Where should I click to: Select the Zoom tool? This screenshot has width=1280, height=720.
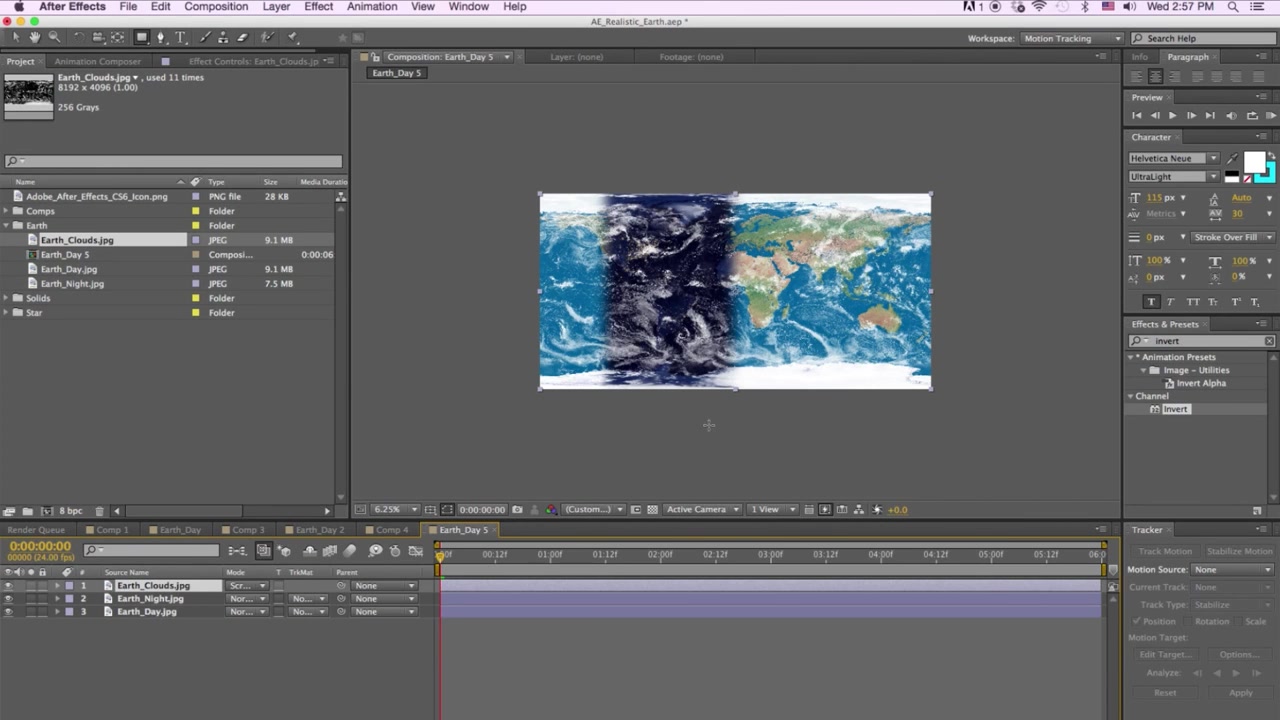[55, 37]
